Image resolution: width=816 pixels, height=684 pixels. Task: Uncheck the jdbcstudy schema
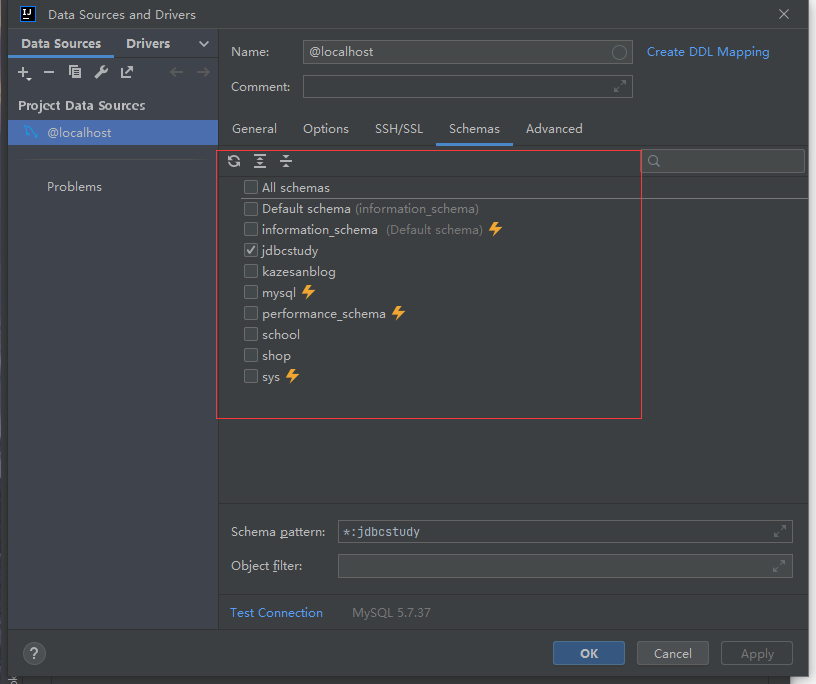tap(251, 250)
